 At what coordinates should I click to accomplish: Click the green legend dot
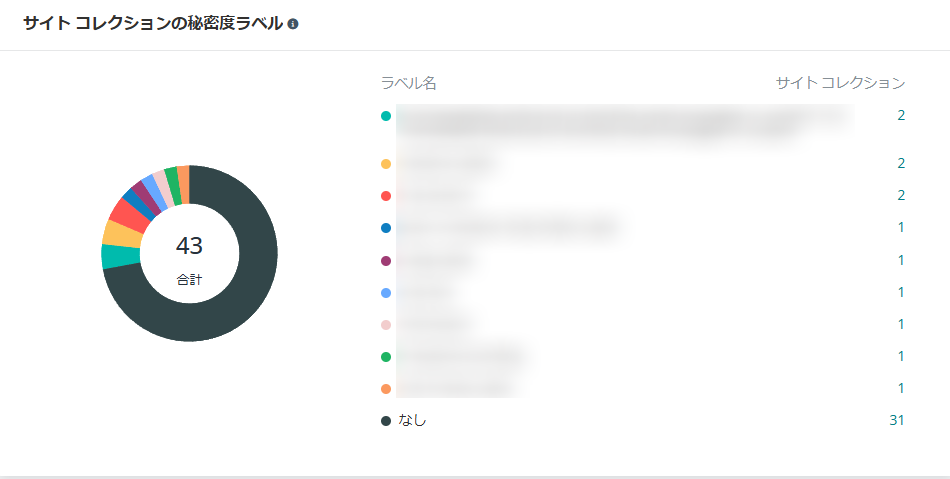click(386, 357)
